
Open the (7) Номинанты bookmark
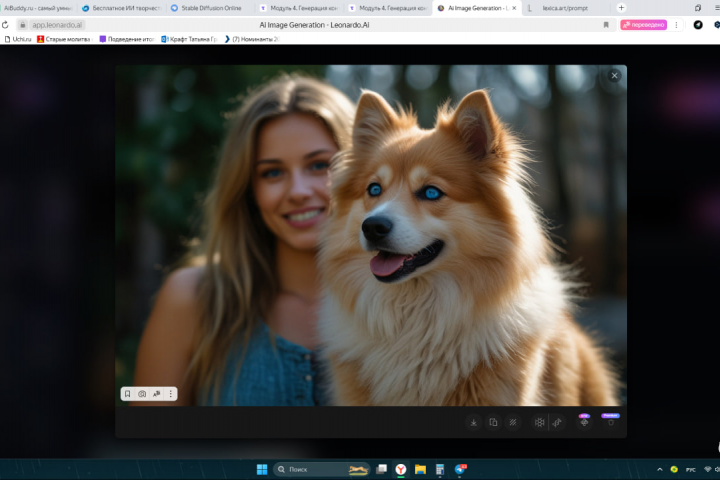[x=251, y=39]
